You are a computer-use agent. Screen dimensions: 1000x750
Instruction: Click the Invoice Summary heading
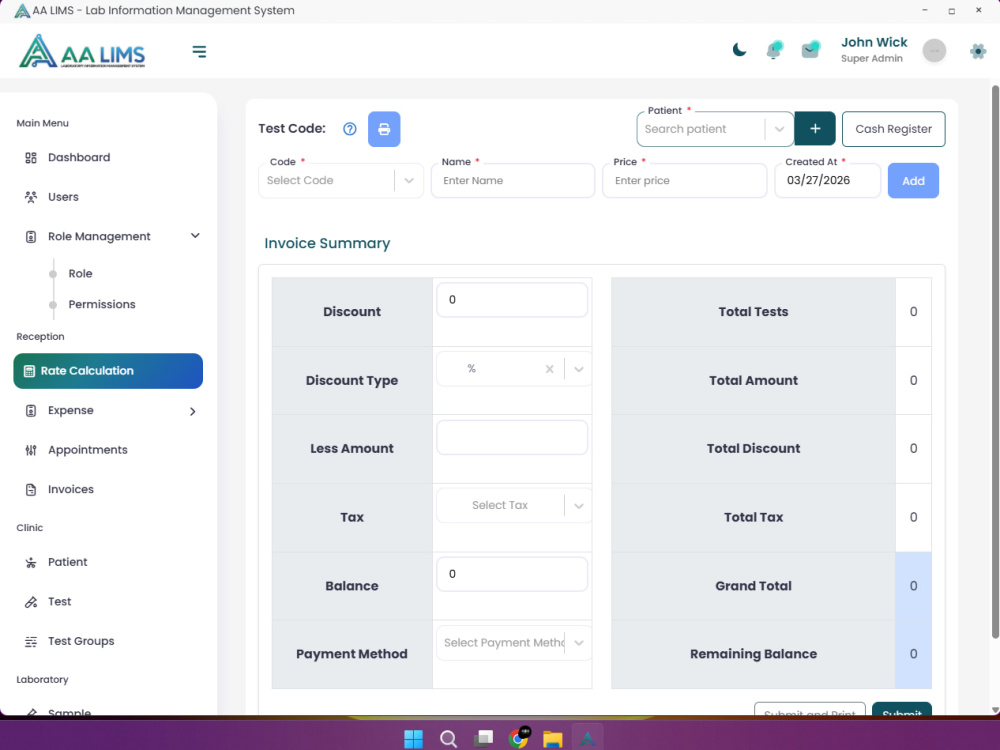coord(327,244)
